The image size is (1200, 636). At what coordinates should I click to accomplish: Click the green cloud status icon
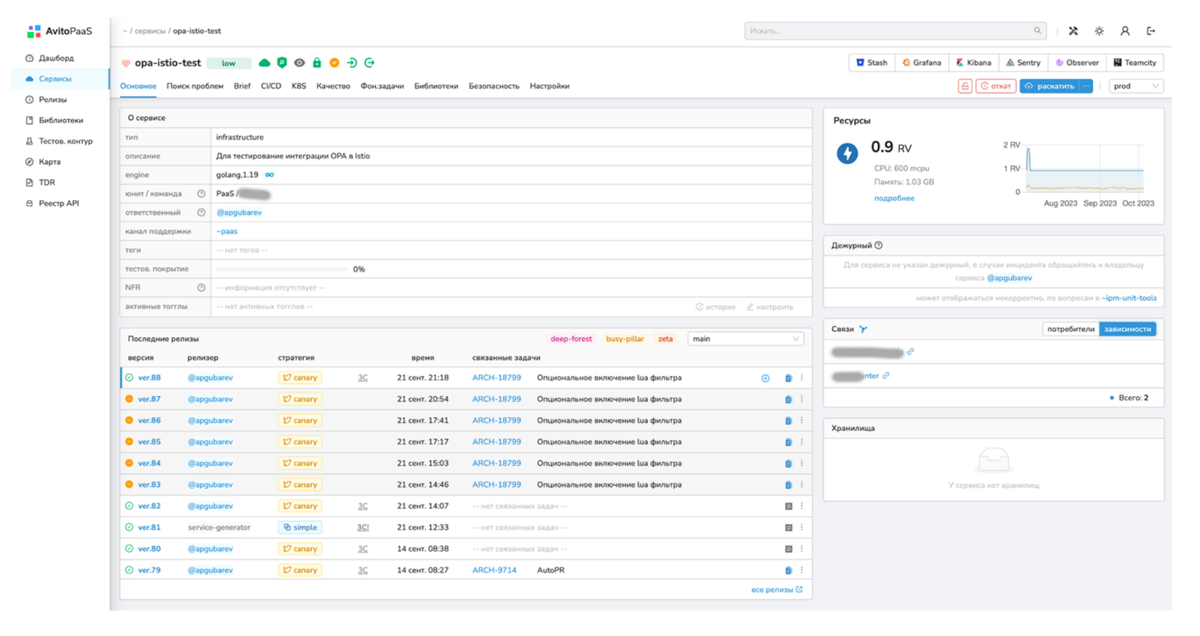coord(265,63)
